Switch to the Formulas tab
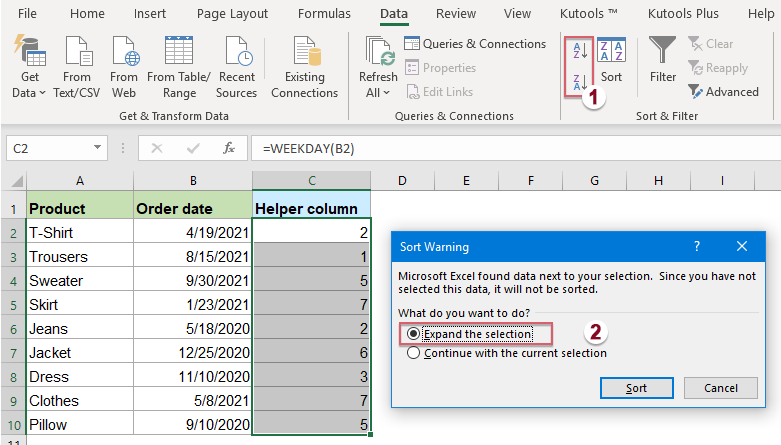 pos(324,14)
